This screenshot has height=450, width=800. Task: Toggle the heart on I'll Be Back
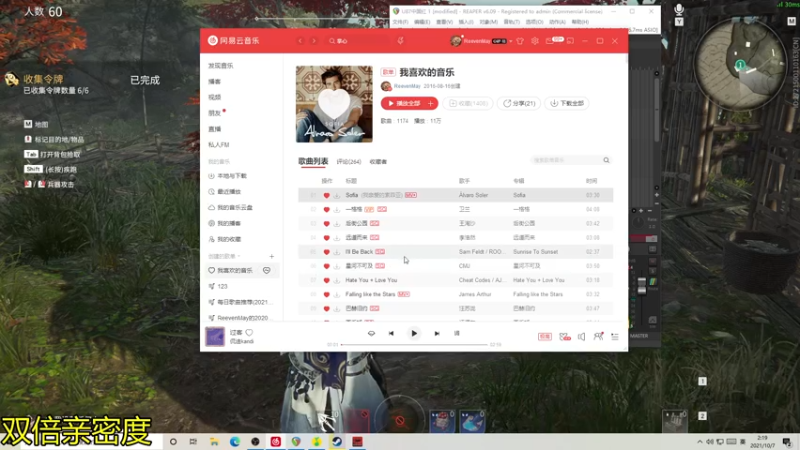click(327, 252)
